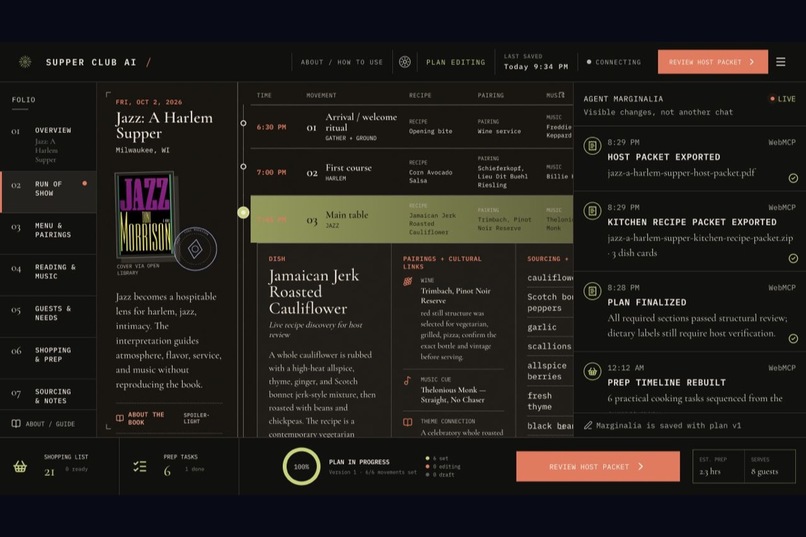Click the prep tasks checklist icon

[140, 467]
